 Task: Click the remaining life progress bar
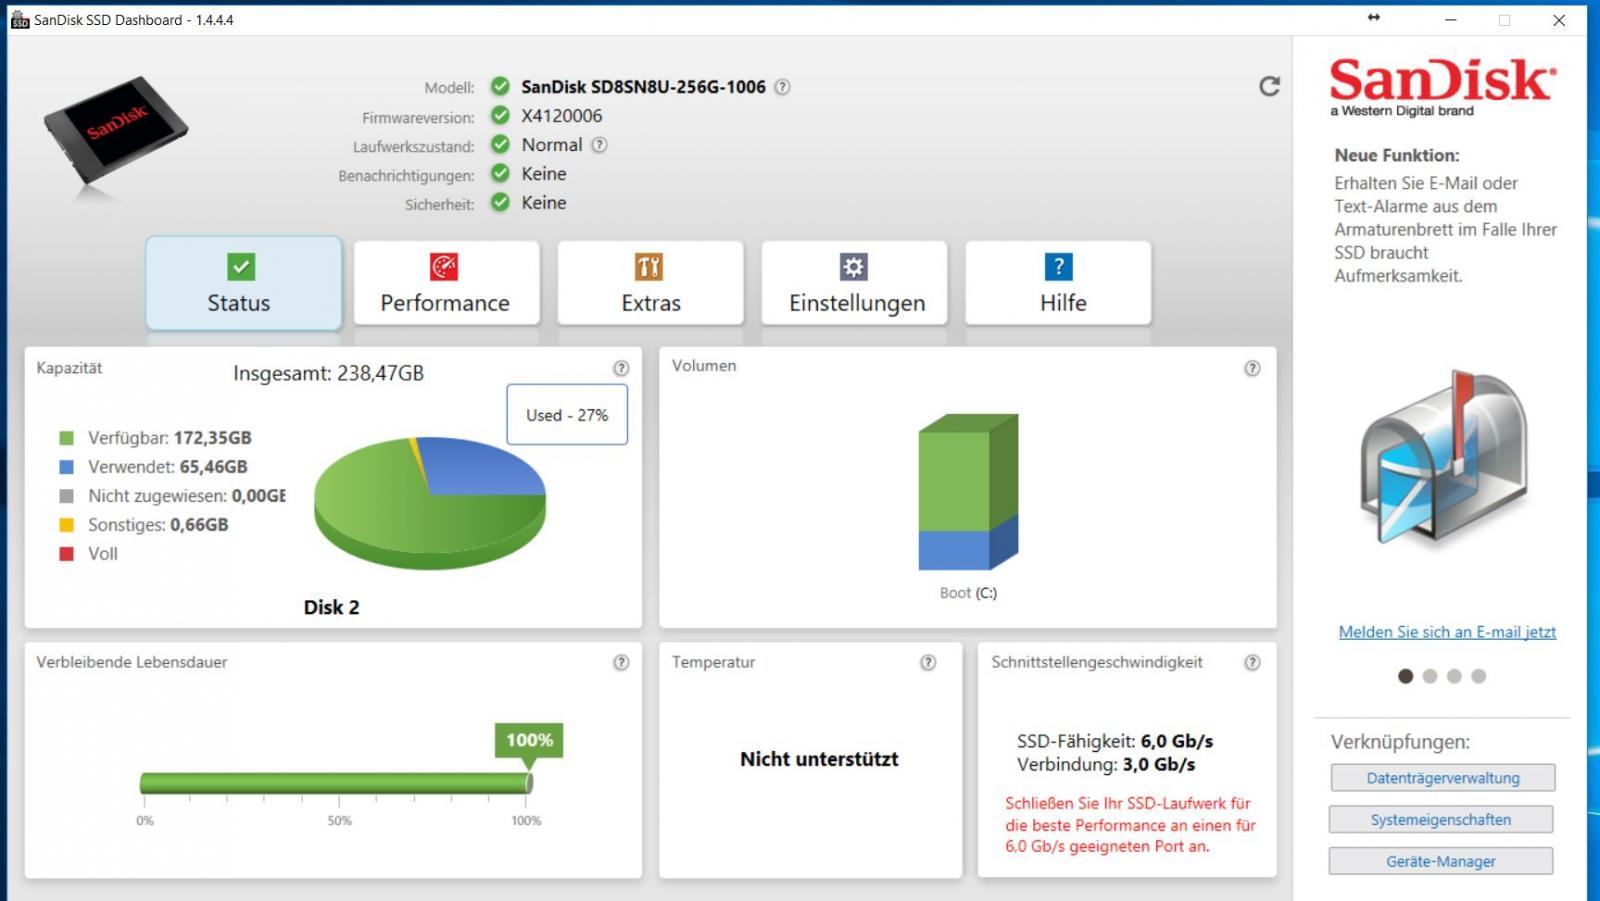point(336,783)
